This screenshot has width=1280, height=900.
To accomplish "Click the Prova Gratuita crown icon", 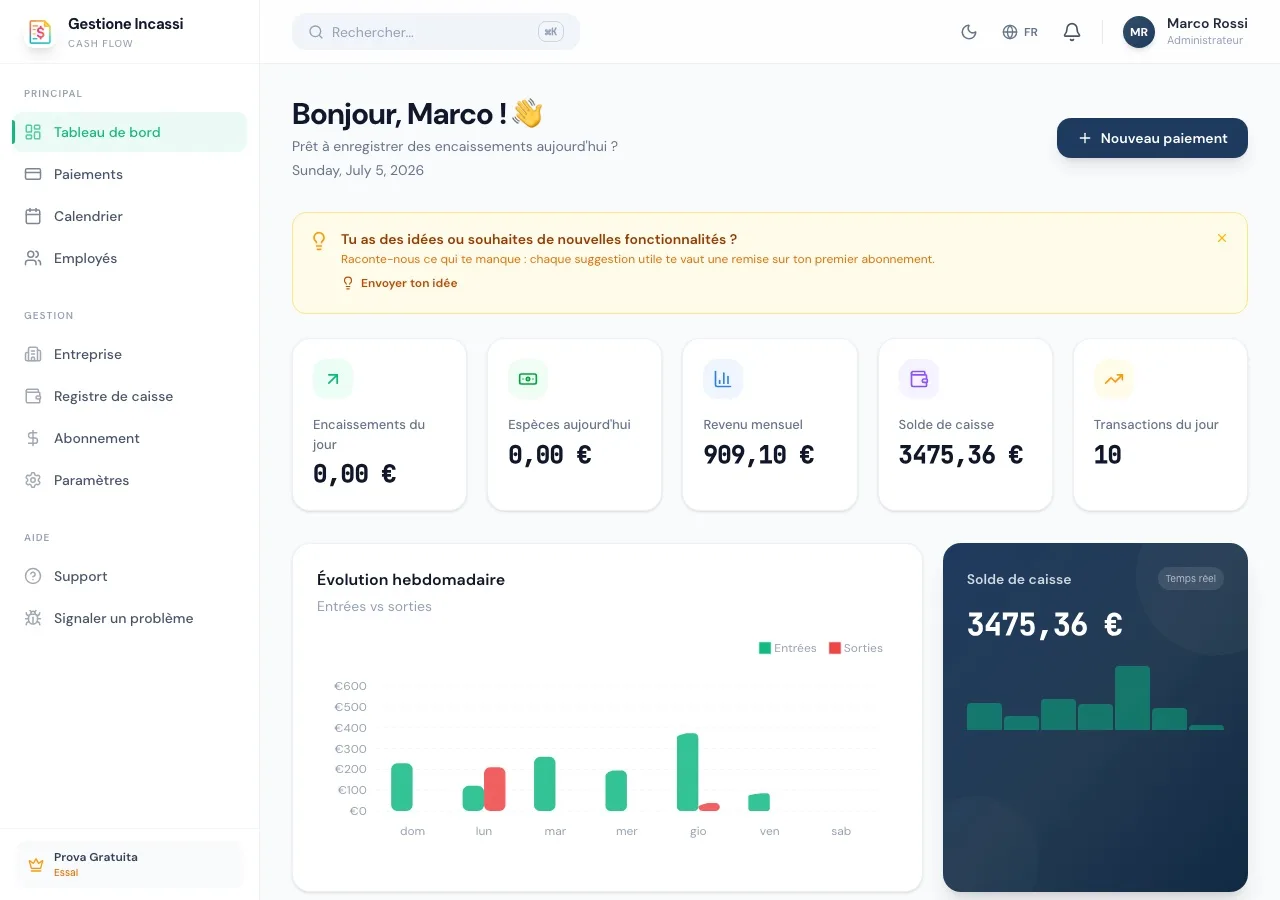I will (x=36, y=864).
